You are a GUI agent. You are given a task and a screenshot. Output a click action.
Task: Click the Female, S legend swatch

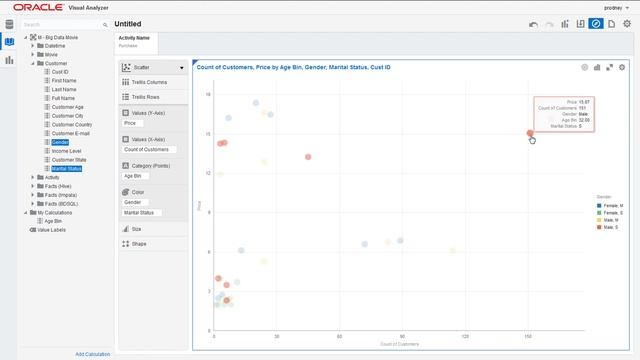click(599, 213)
